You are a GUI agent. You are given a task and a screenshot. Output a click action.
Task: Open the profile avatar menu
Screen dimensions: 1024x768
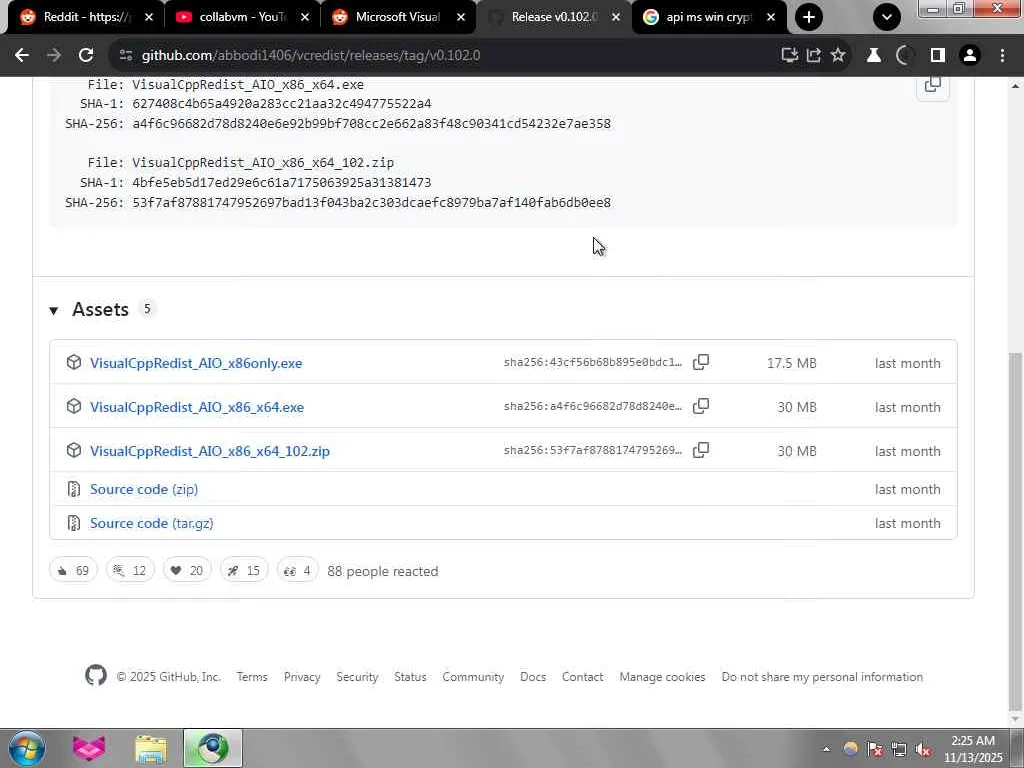[970, 56]
